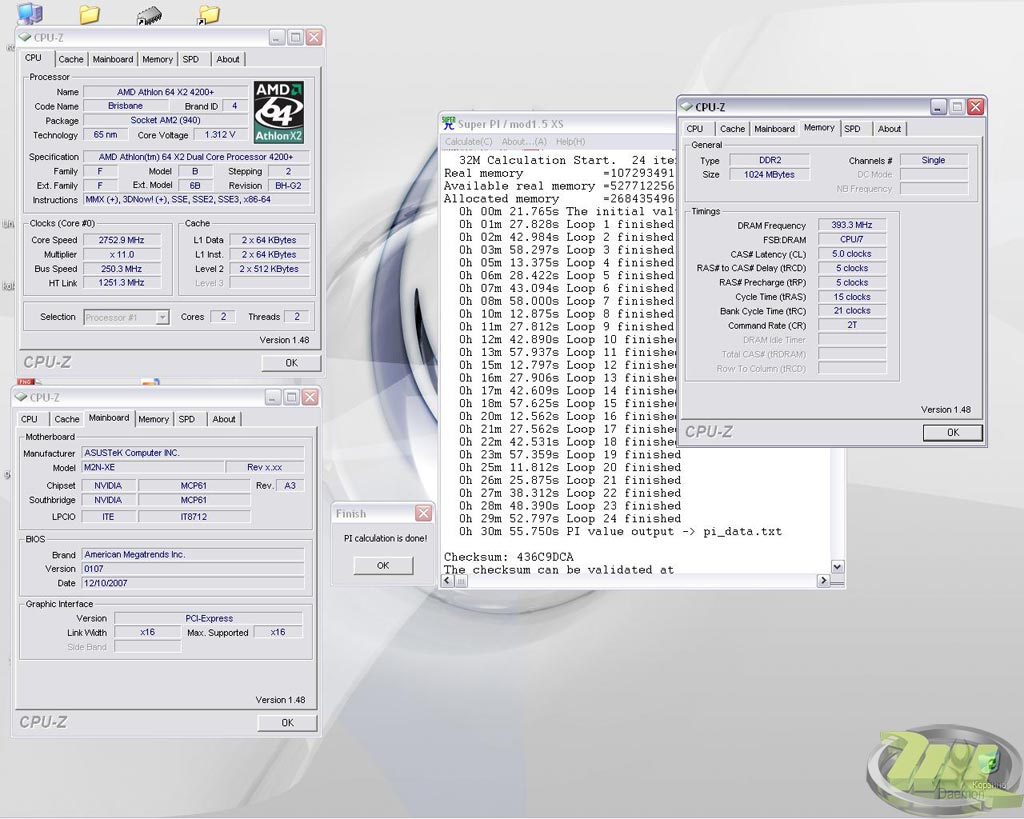Click the Package value Socket AM2 (940)
1024x819 pixels.
tap(166, 120)
